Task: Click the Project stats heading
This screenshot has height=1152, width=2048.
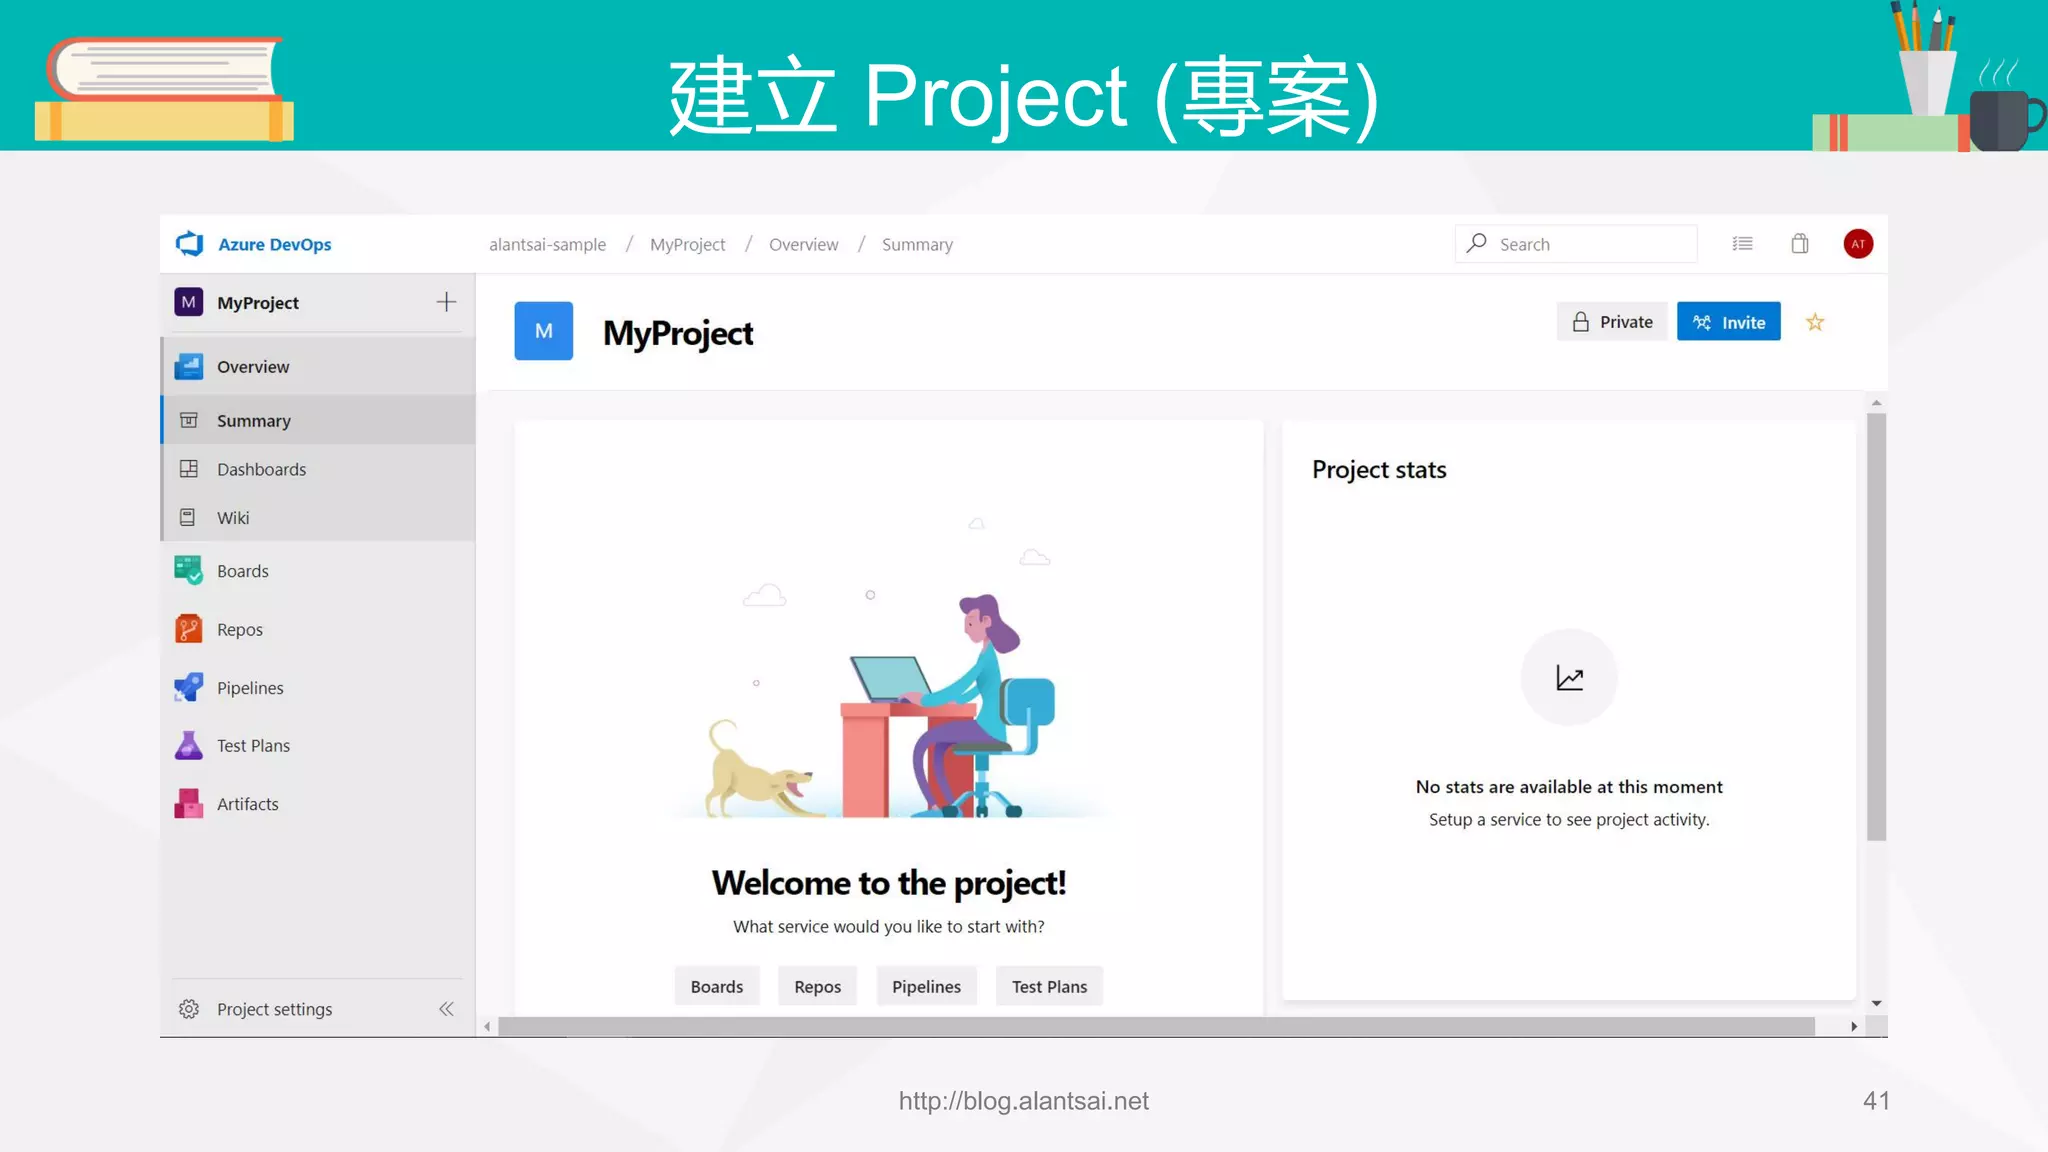Action: [x=1379, y=469]
